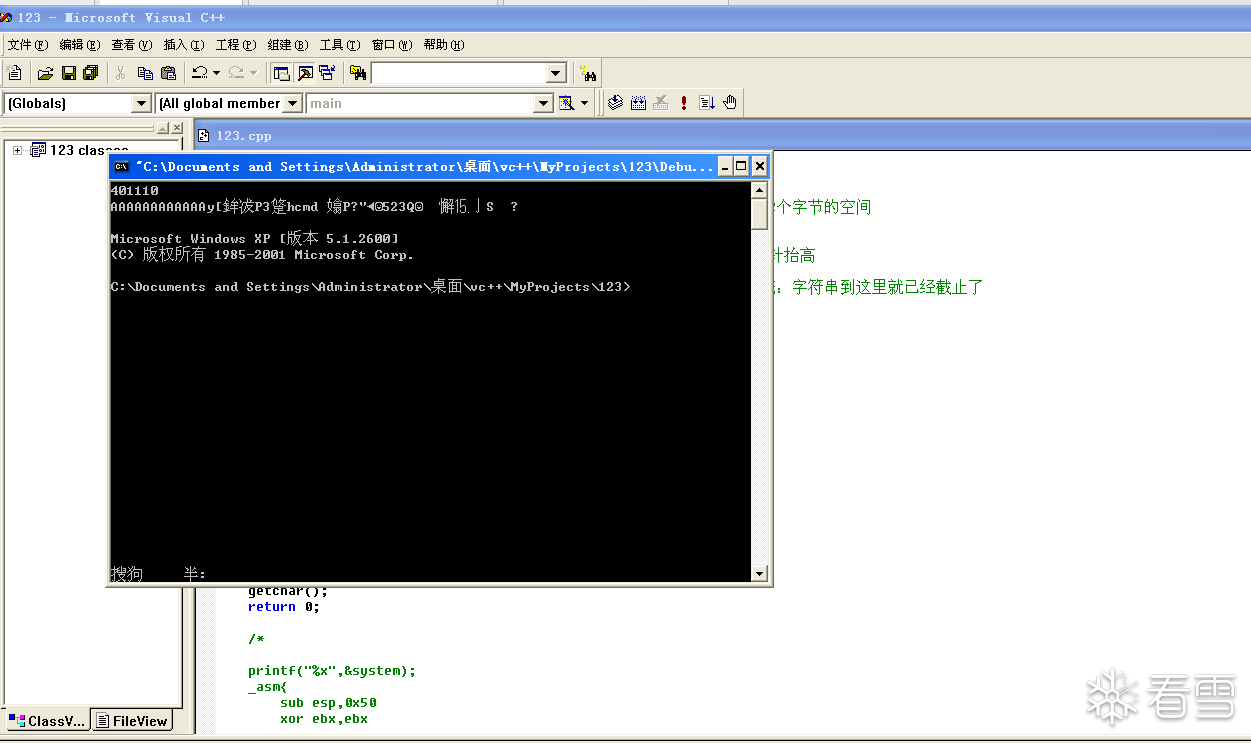The height and width of the screenshot is (743, 1251).
Task: Click the WizardBar actions icon
Action: 567,103
